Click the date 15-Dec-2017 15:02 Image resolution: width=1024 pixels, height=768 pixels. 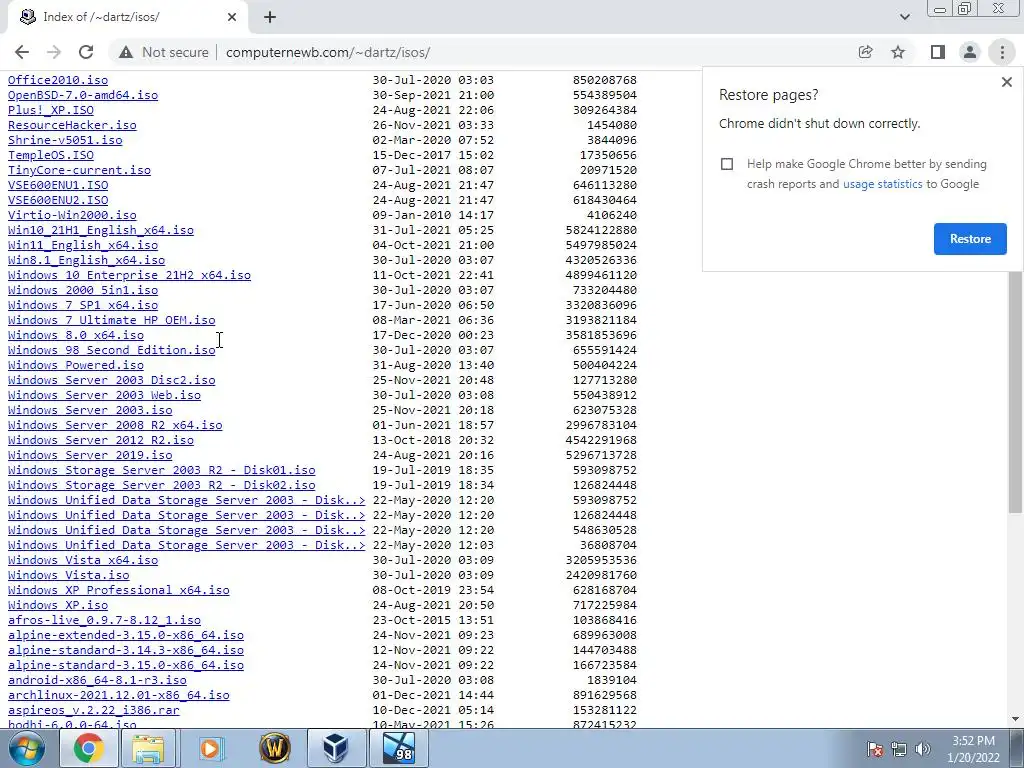coord(433,155)
